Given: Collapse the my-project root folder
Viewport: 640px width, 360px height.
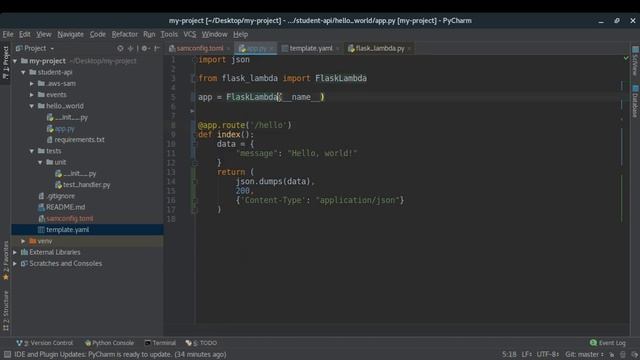Looking at the screenshot, I should click(x=16, y=61).
